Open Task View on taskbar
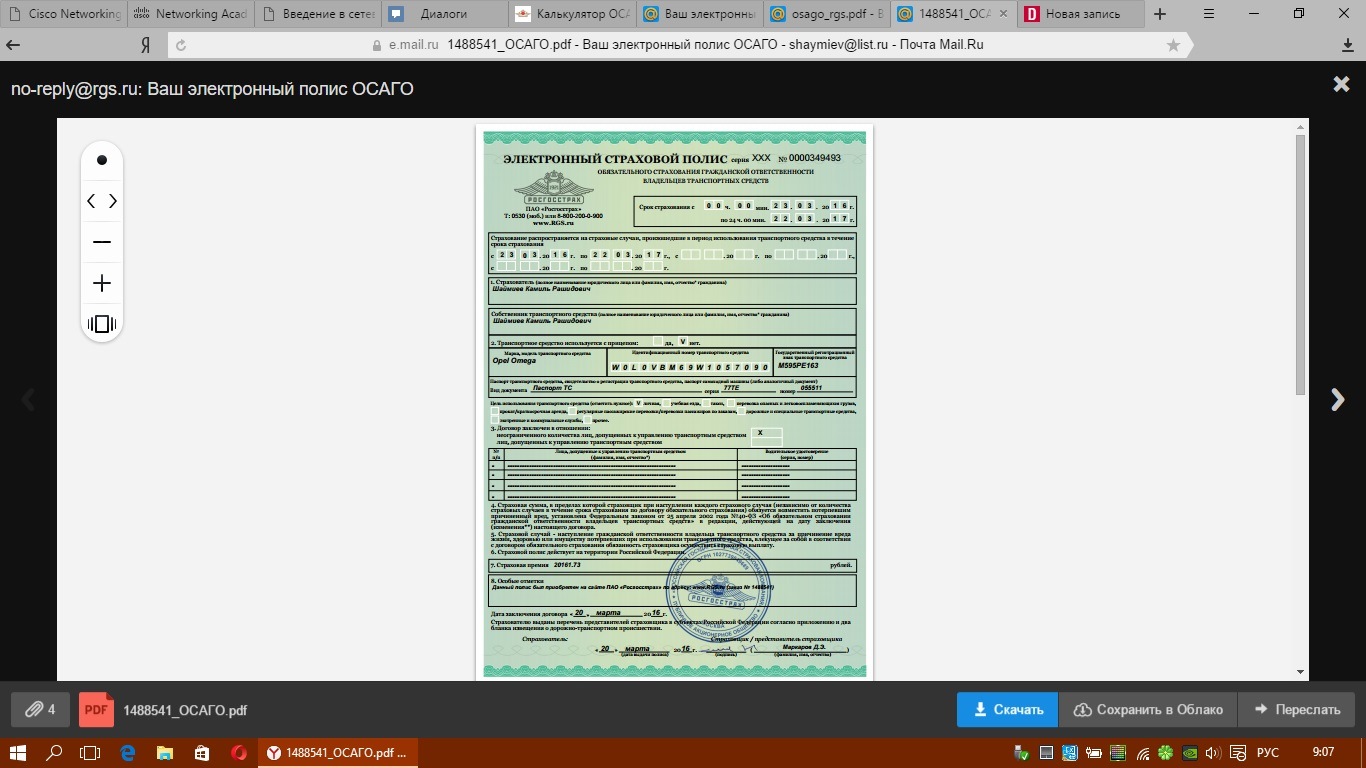Viewport: 1366px width, 768px height. click(91, 752)
